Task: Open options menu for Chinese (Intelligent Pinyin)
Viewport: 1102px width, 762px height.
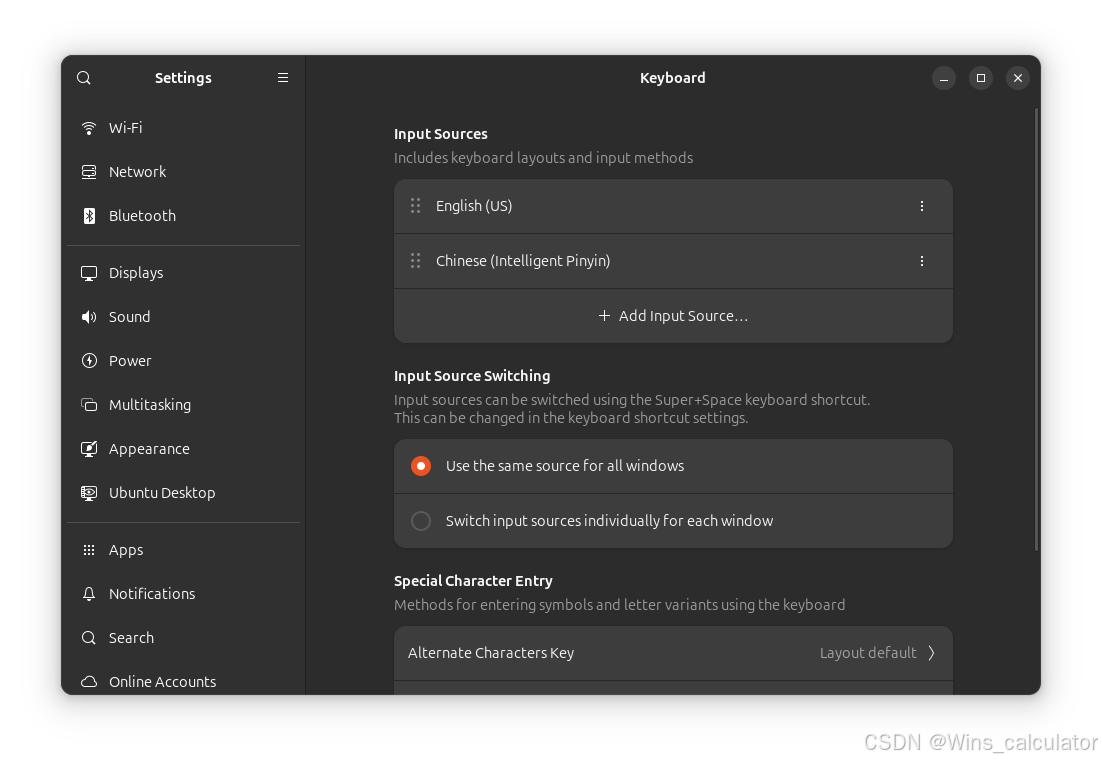Action: 921,261
